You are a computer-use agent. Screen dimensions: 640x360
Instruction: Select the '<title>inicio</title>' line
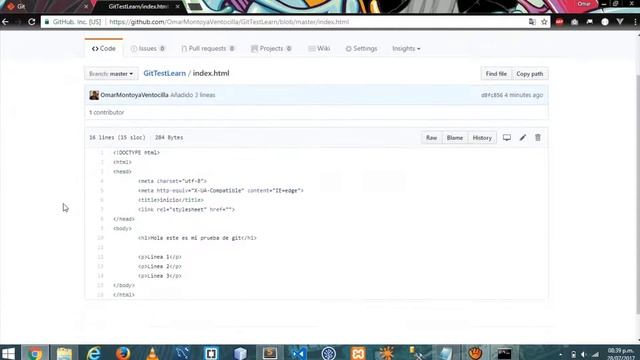[171, 200]
